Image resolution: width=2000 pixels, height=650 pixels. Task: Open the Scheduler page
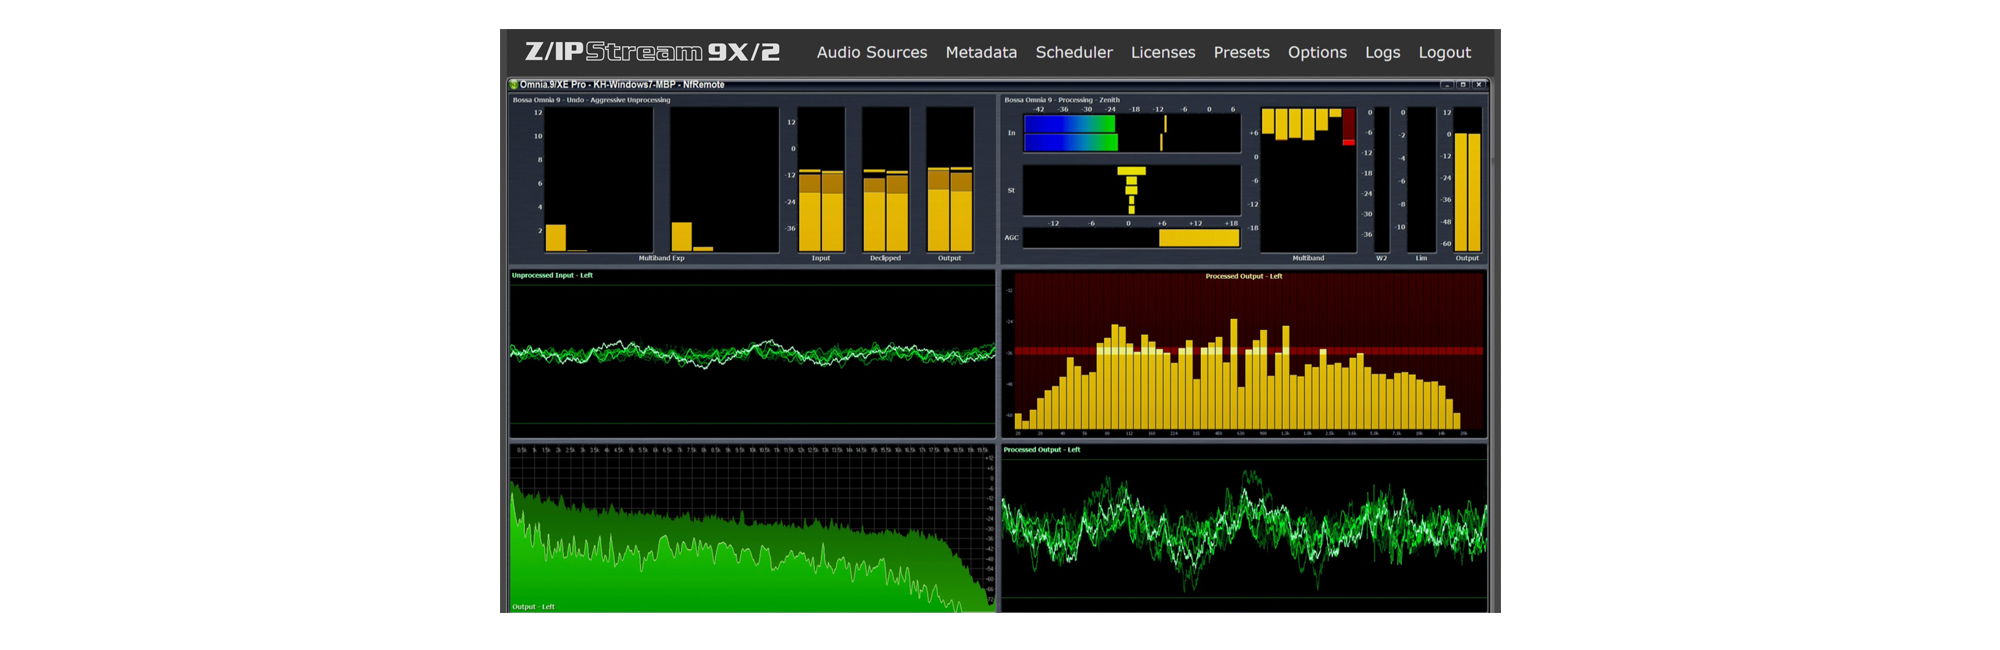click(x=1074, y=52)
